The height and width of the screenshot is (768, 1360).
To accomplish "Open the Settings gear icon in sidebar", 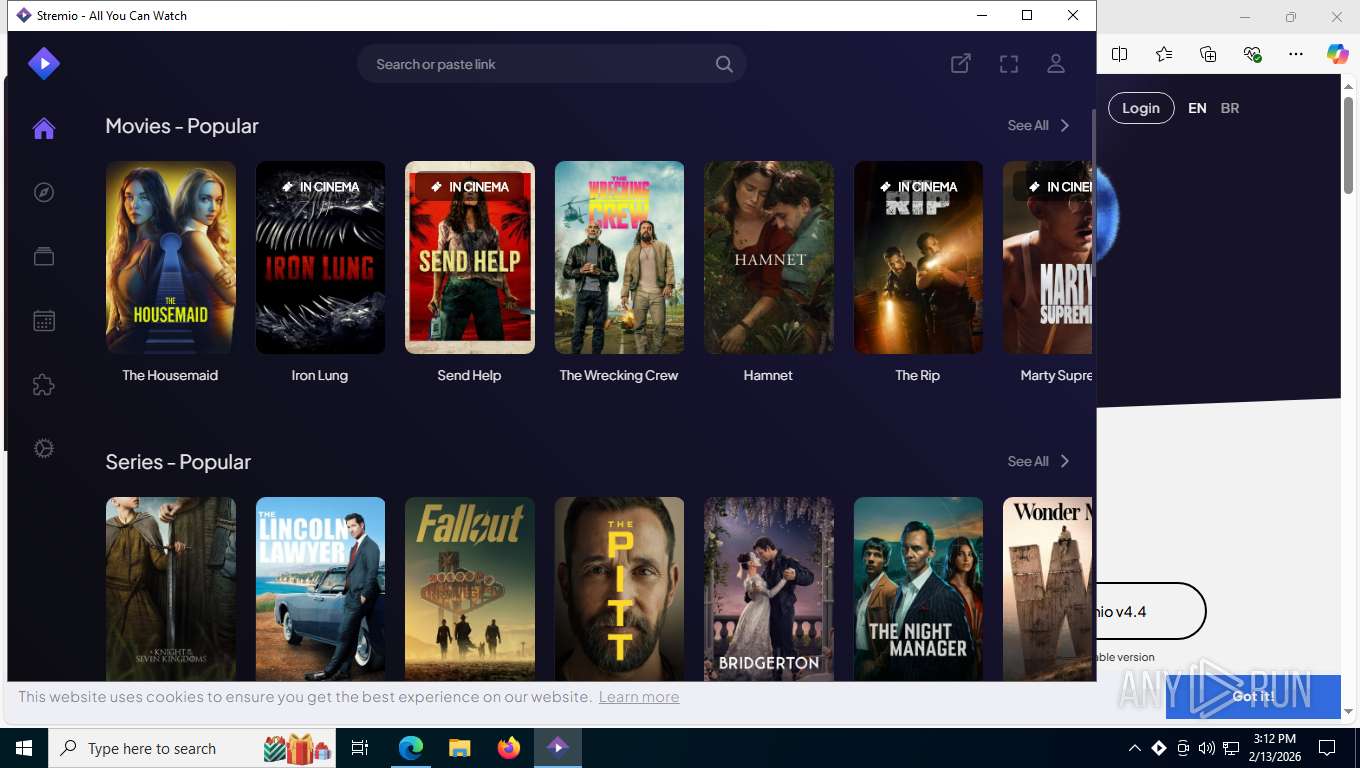I will click(x=43, y=448).
